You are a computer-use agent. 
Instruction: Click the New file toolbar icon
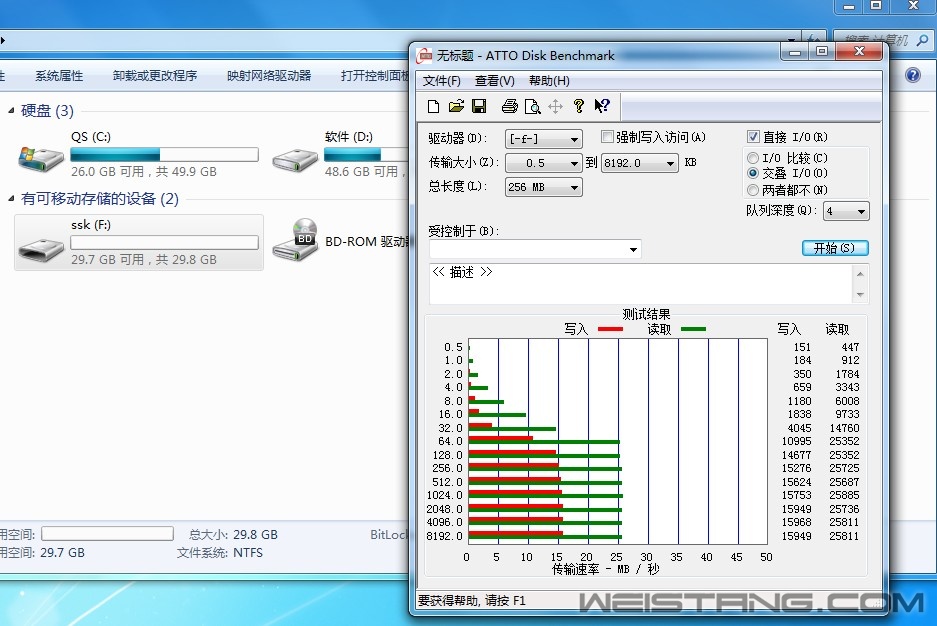(x=433, y=106)
